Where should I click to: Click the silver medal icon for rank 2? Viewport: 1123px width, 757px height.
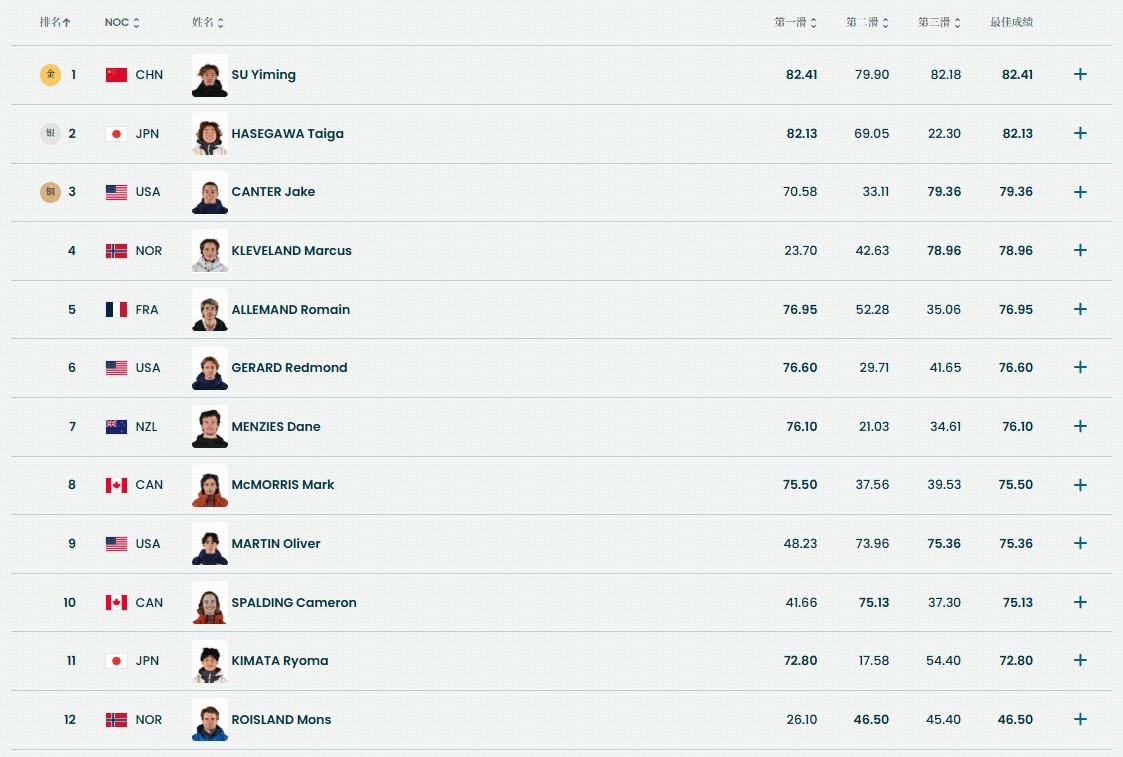click(x=50, y=133)
